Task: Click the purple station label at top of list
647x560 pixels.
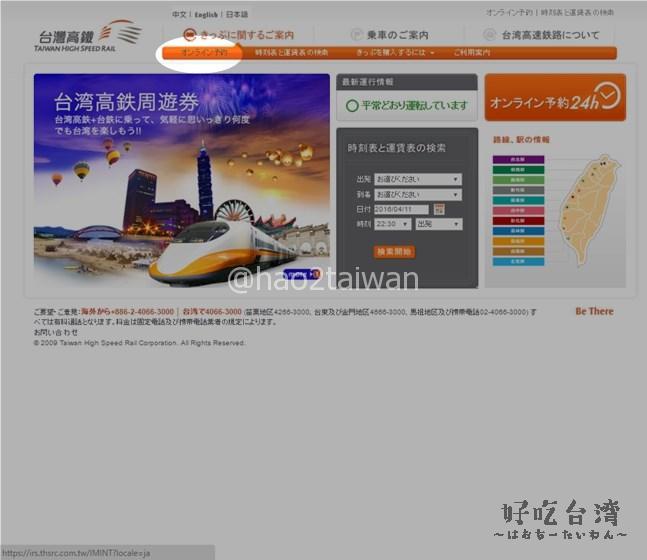Action: [x=518, y=160]
